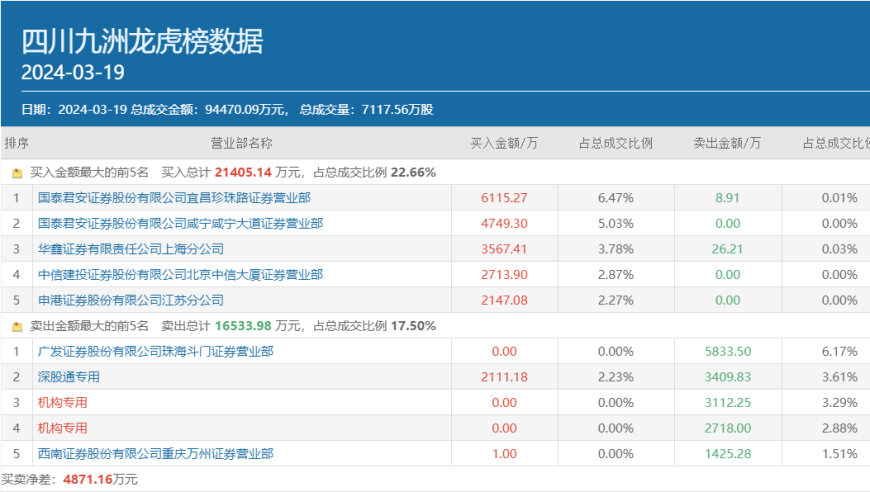Open 机构专用 link with 3112.25 sell amount

pyautogui.click(x=63, y=403)
